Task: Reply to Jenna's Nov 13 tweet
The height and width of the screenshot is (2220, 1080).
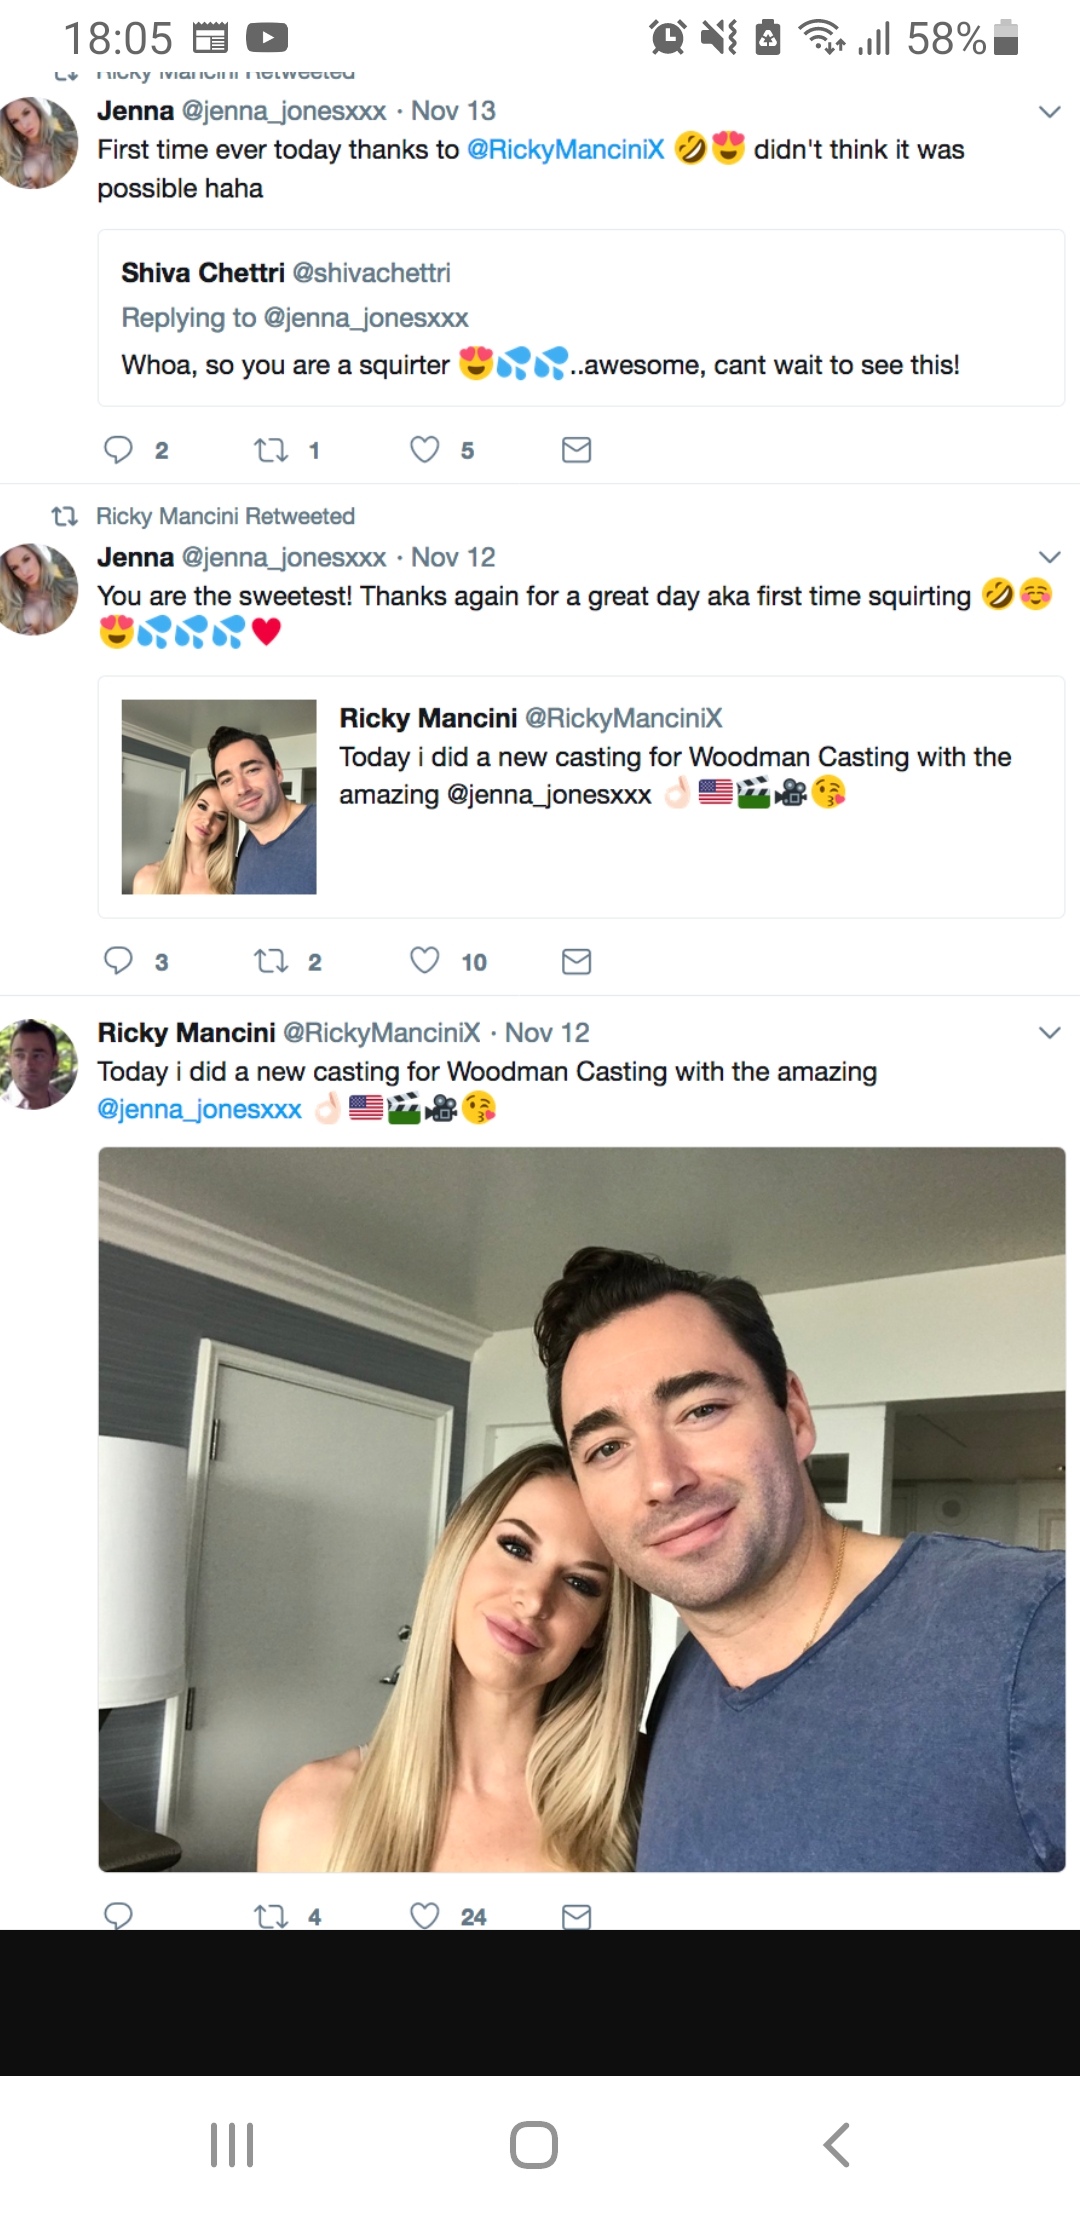Action: tap(118, 450)
